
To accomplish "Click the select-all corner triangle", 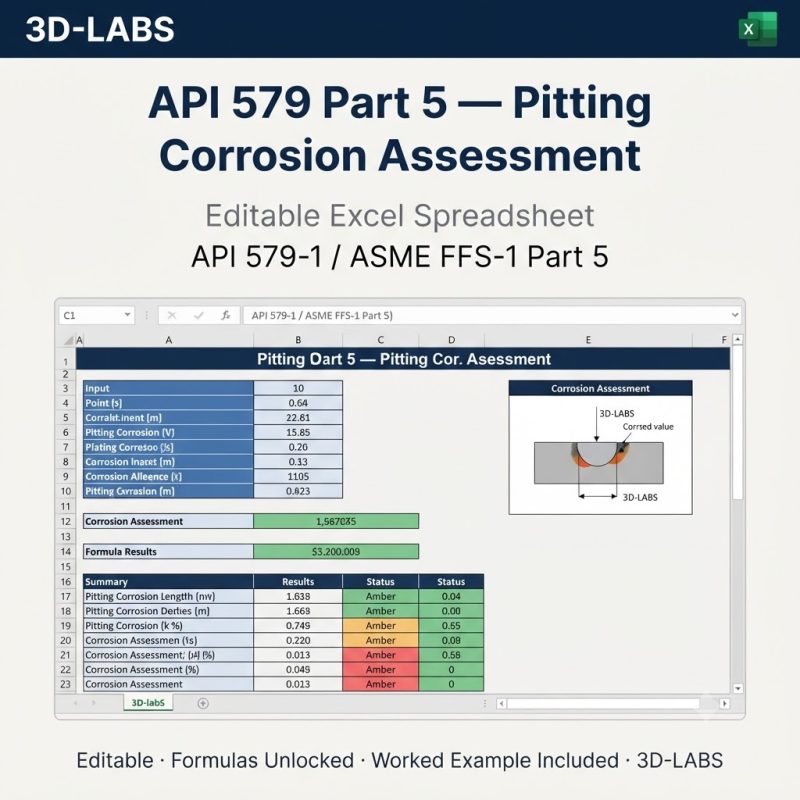I will [68, 340].
